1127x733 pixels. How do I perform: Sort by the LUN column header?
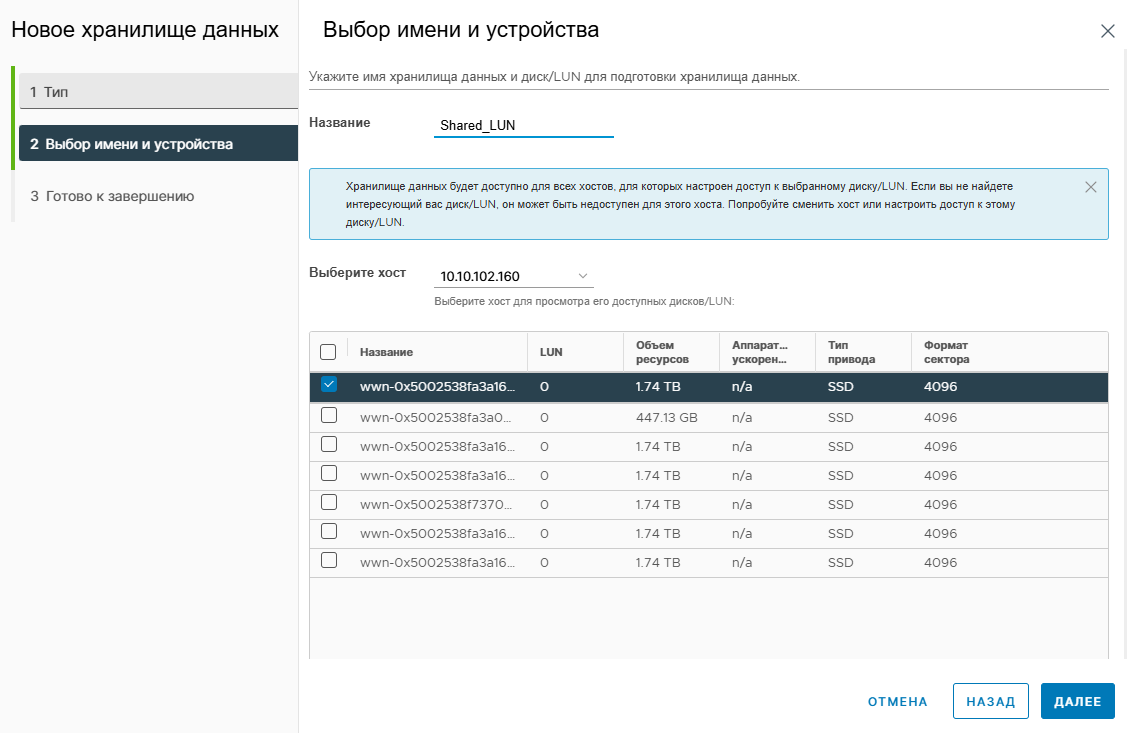click(x=551, y=352)
